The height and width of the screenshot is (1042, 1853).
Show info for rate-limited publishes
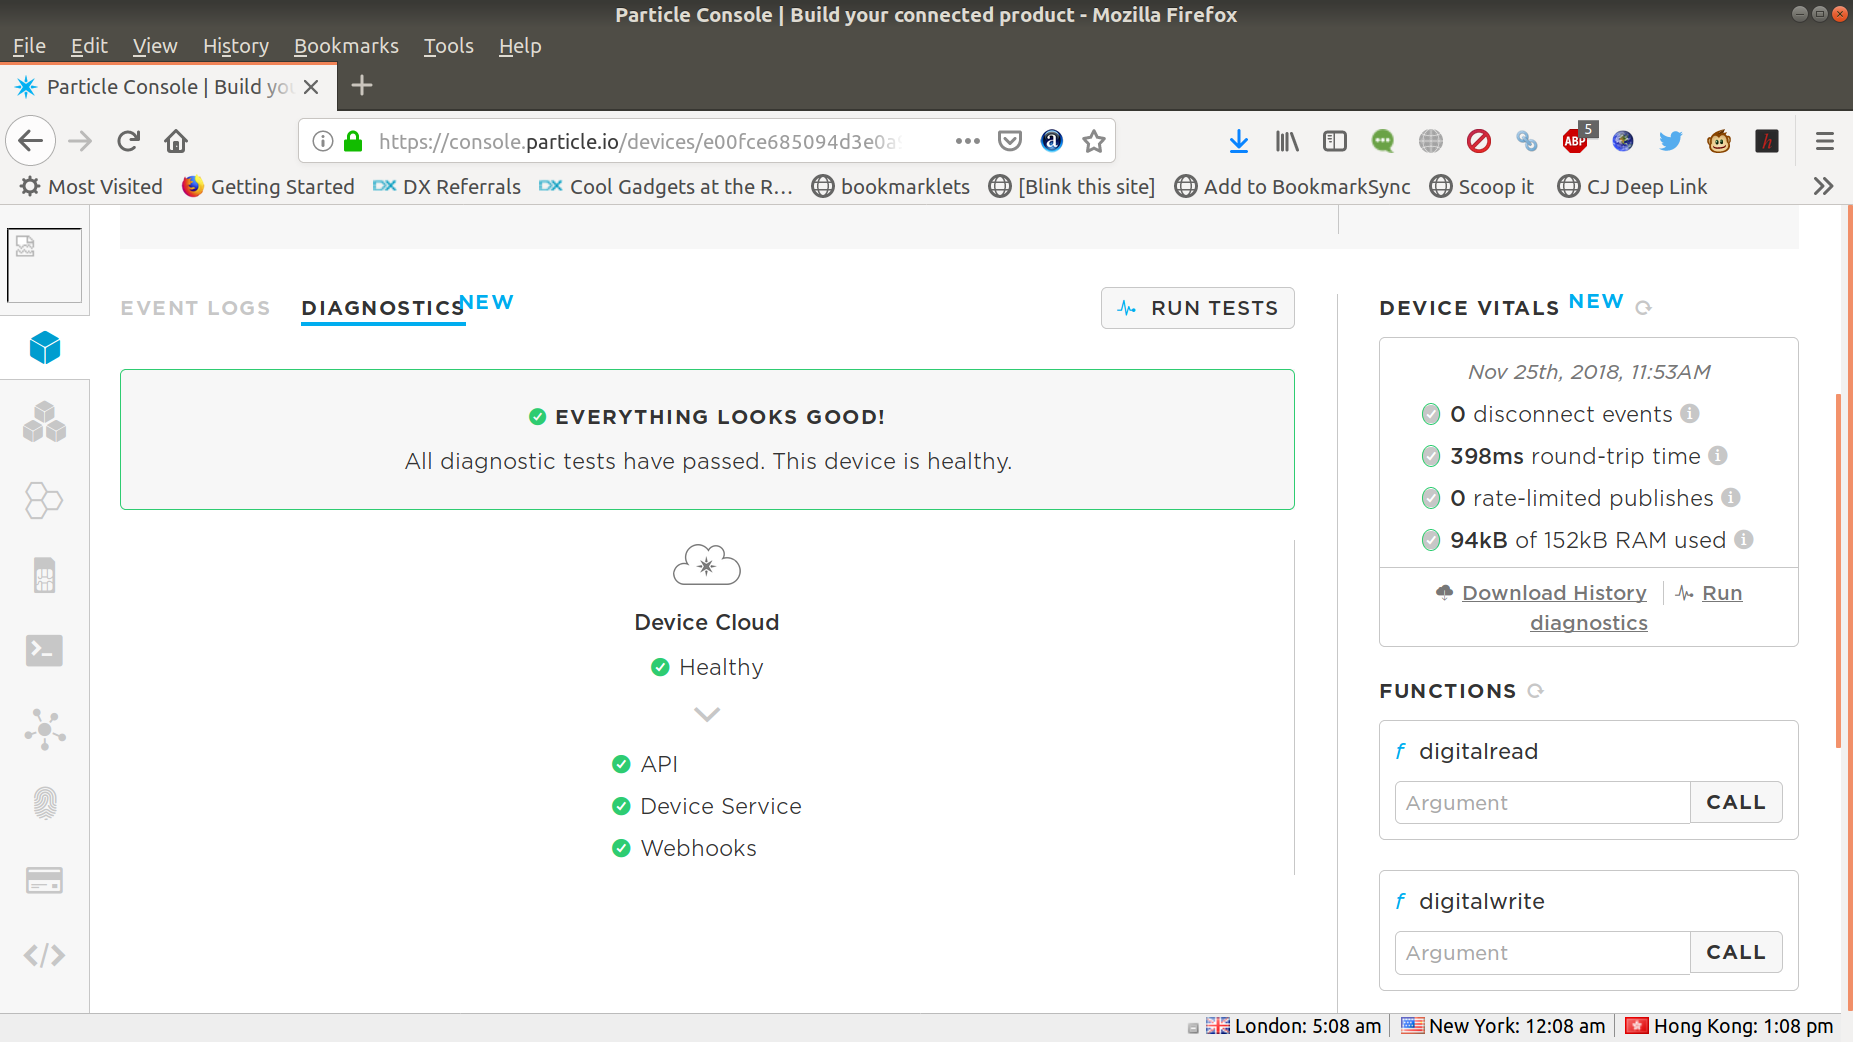[x=1731, y=497]
